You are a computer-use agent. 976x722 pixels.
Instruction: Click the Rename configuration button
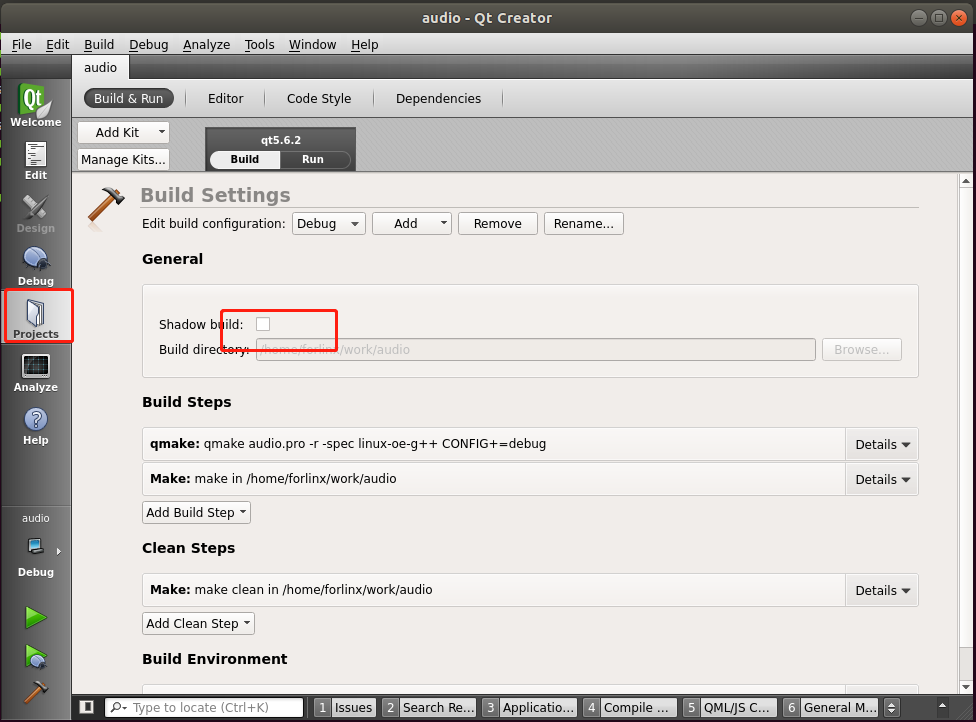point(584,224)
